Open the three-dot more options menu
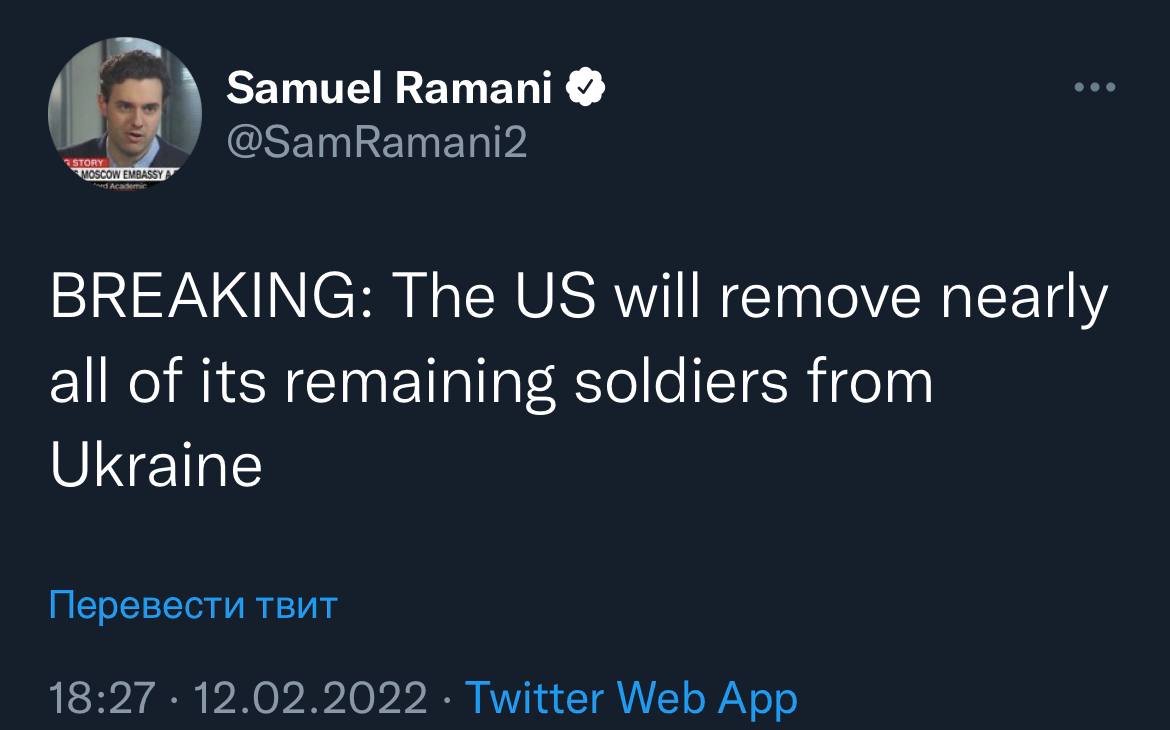Screen dimensions: 1170x730 point(1095,88)
